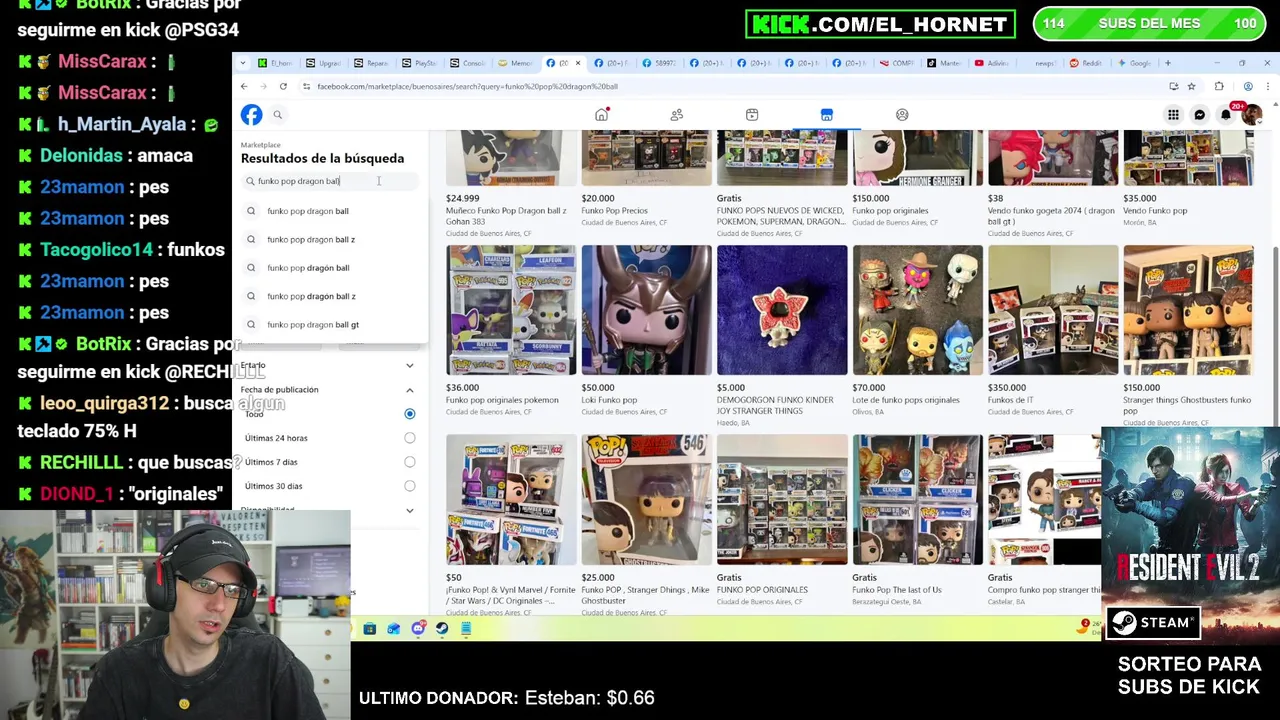
Task: Go to Facebook Home feed icon
Action: point(601,115)
